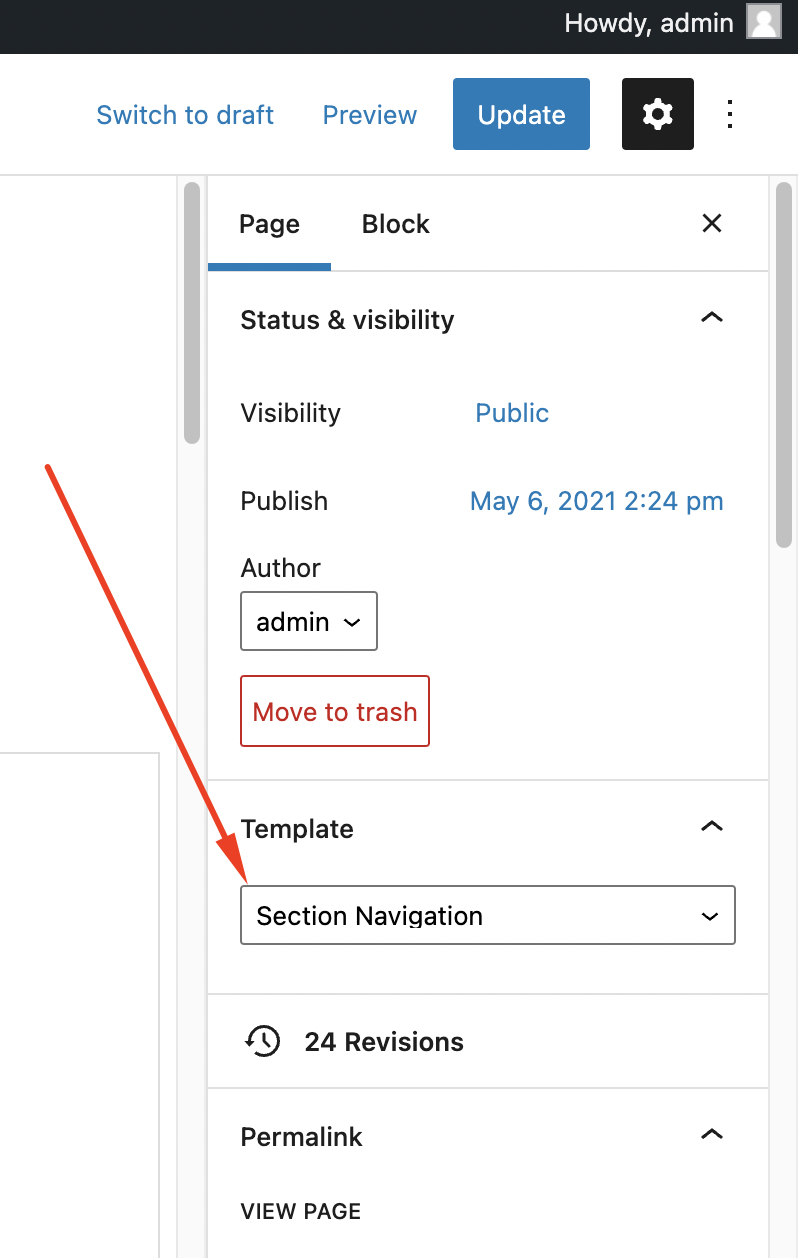Switch to the Block tab

click(x=395, y=224)
